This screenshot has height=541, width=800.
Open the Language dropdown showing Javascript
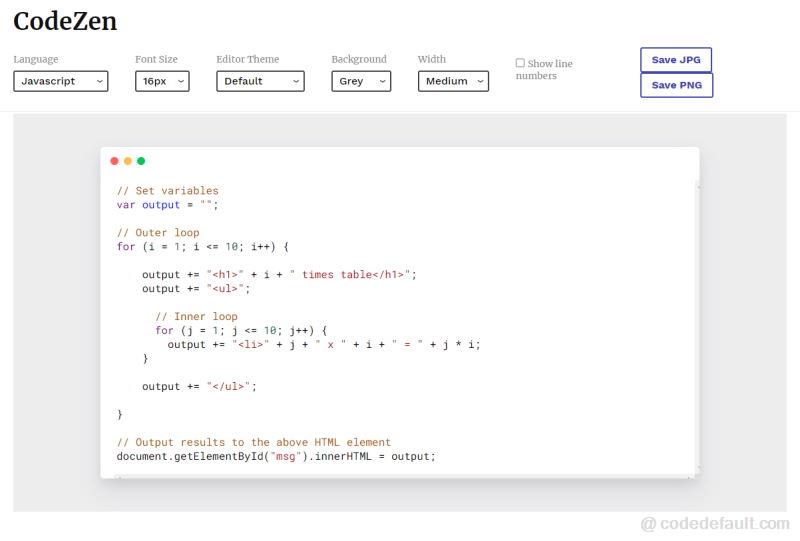tap(61, 81)
